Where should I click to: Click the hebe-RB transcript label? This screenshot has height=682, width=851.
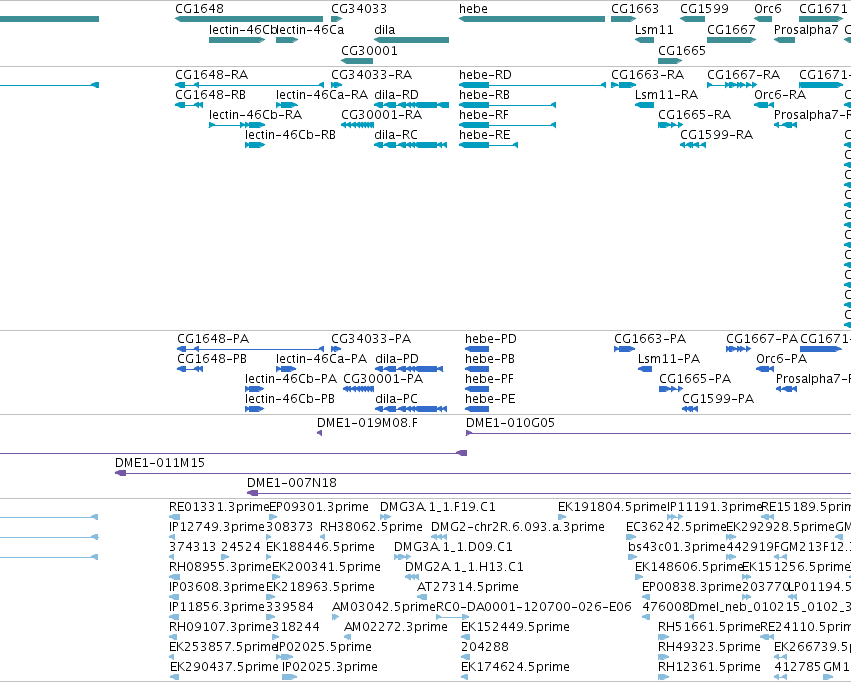(484, 94)
